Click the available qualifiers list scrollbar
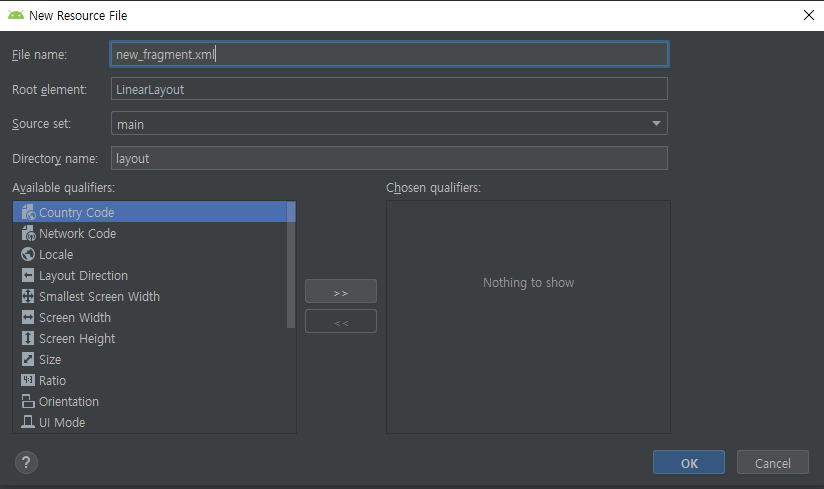 (291, 265)
